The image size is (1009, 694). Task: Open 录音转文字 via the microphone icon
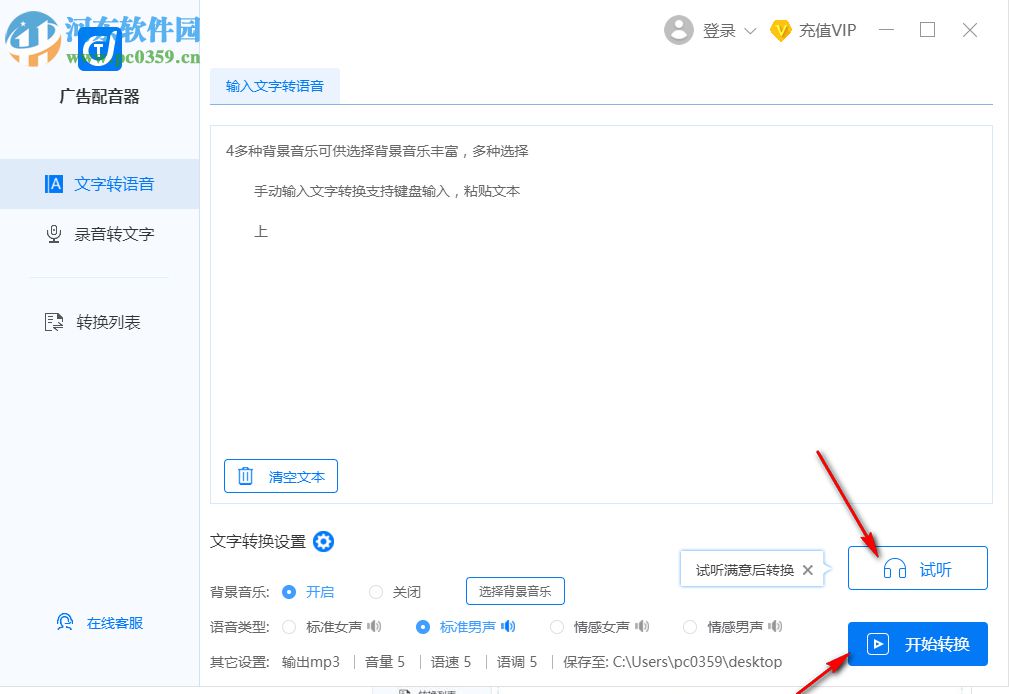click(x=54, y=233)
